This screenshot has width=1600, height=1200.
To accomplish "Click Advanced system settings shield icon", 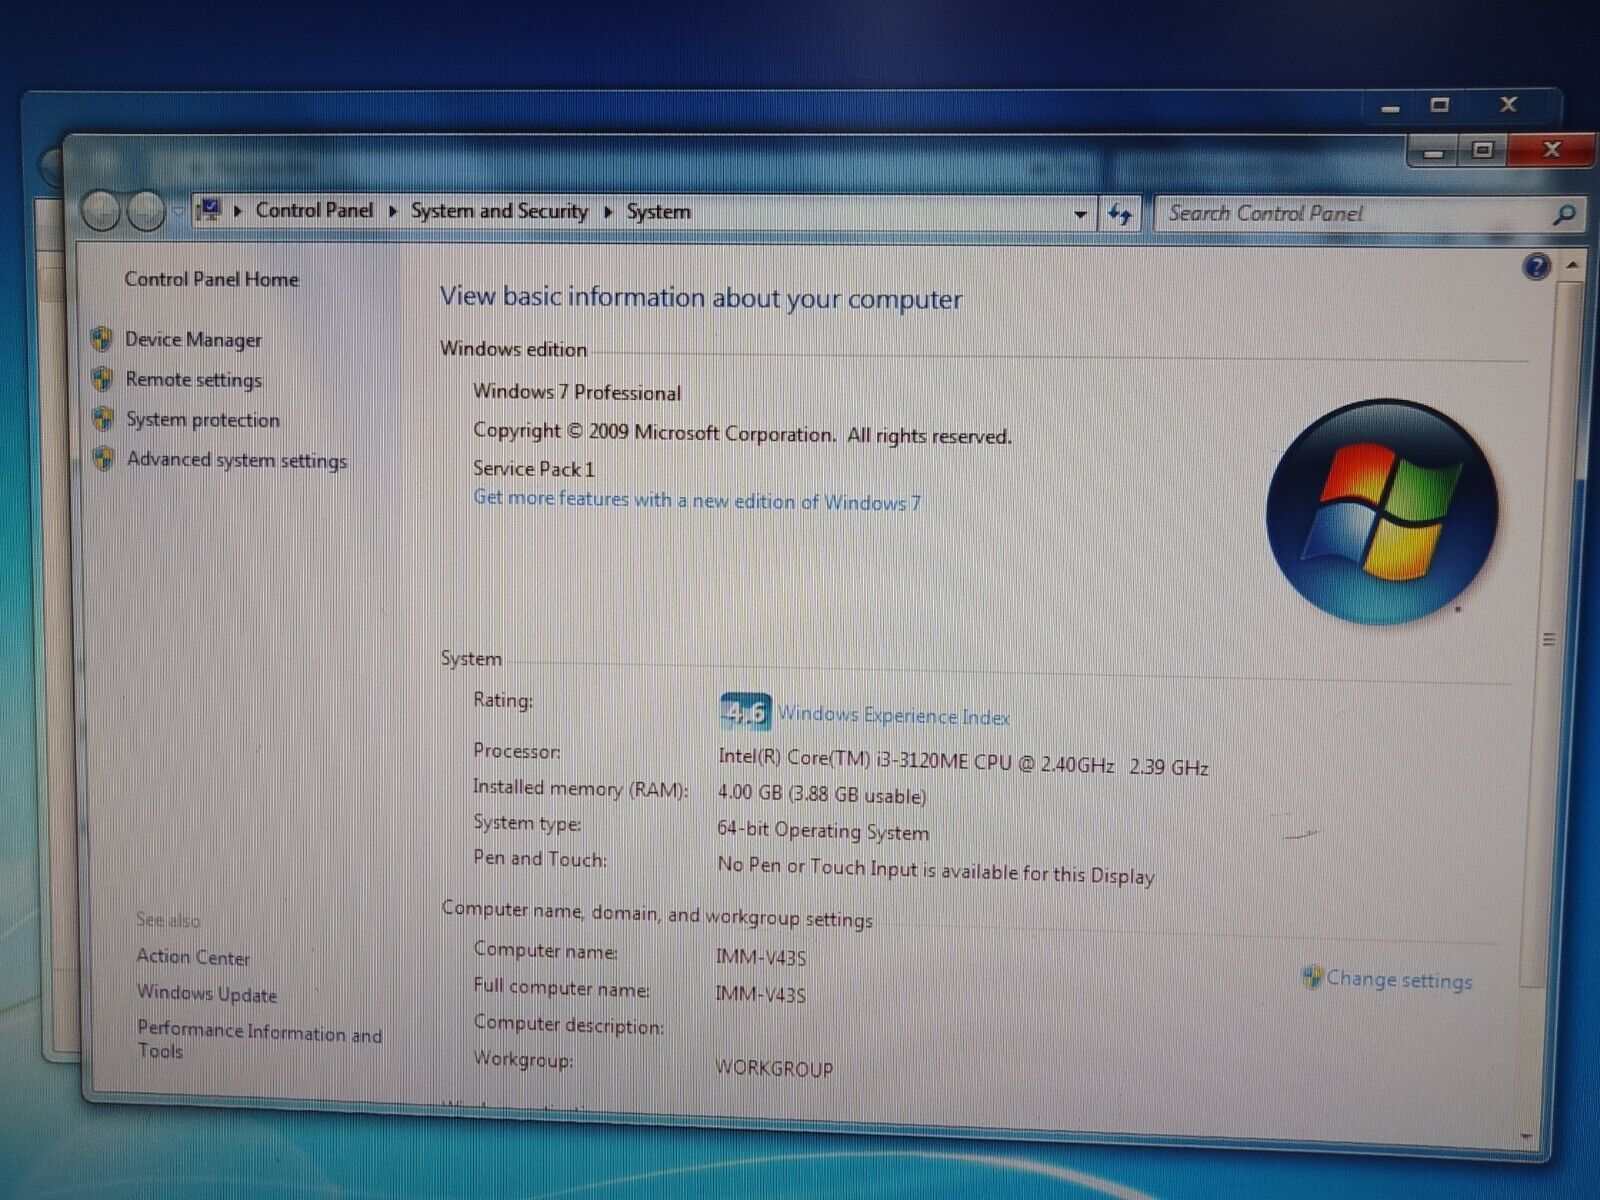I will pos(103,458).
